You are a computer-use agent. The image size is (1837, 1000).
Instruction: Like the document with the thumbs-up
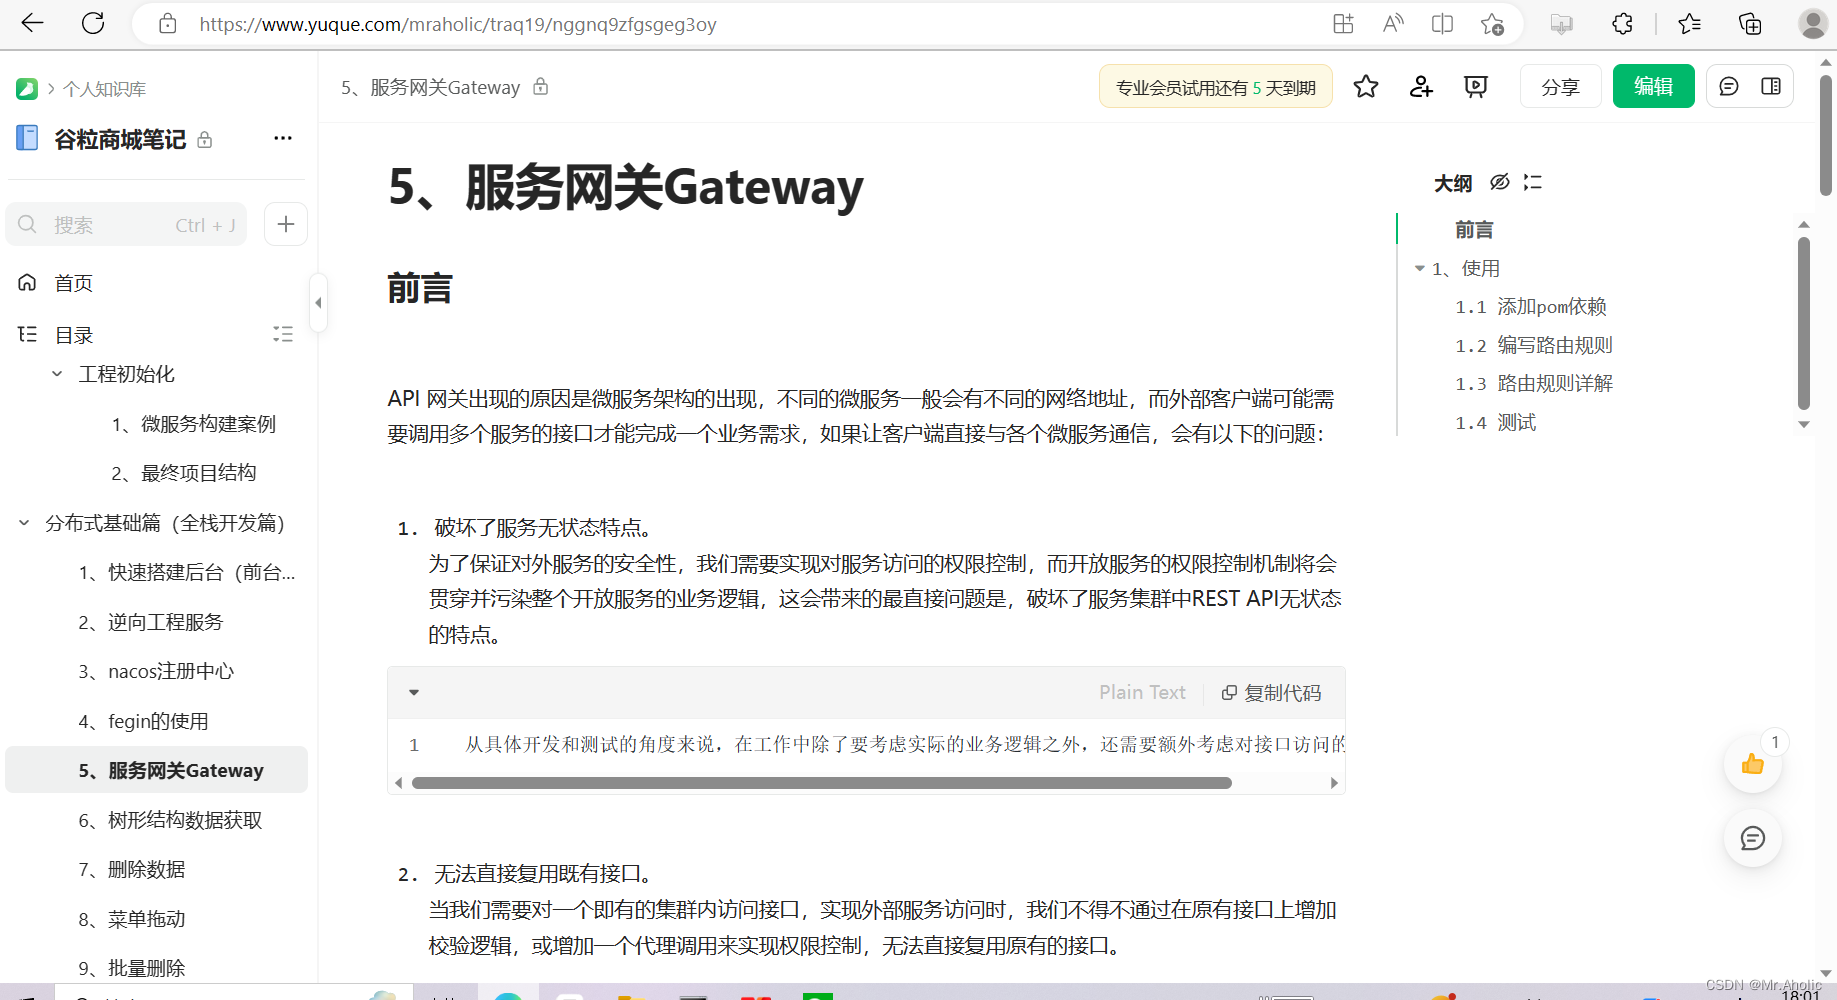[1751, 763]
